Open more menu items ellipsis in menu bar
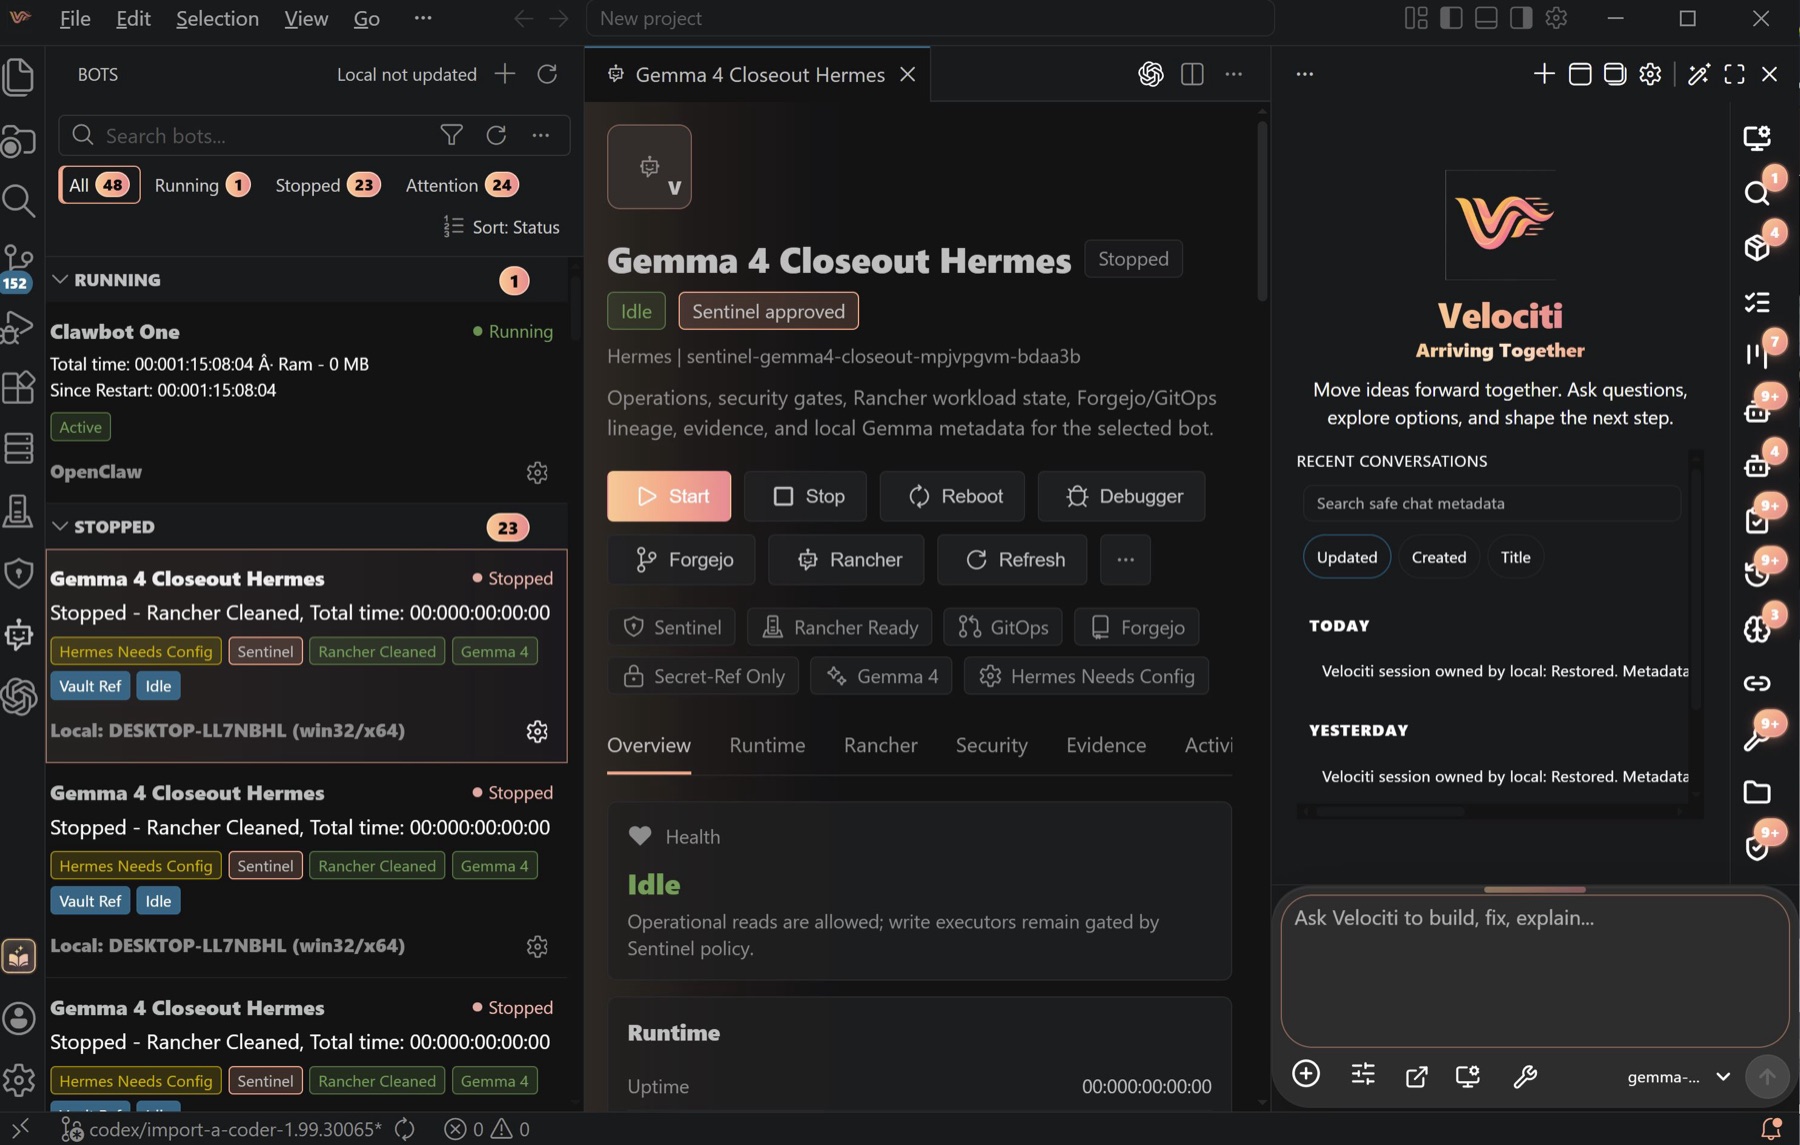 [423, 18]
